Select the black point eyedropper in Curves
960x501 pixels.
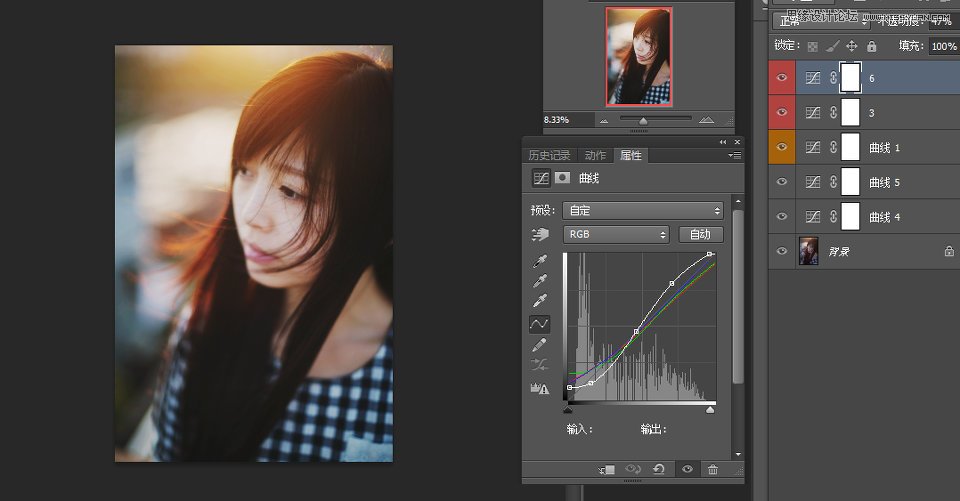[x=539, y=262]
